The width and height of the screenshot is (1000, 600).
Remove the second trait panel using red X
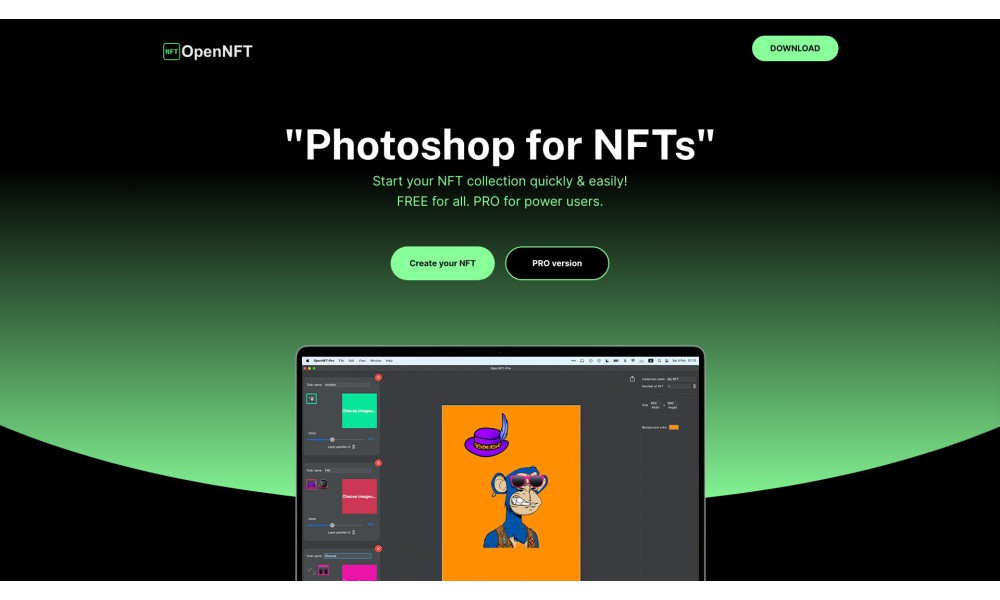click(378, 463)
